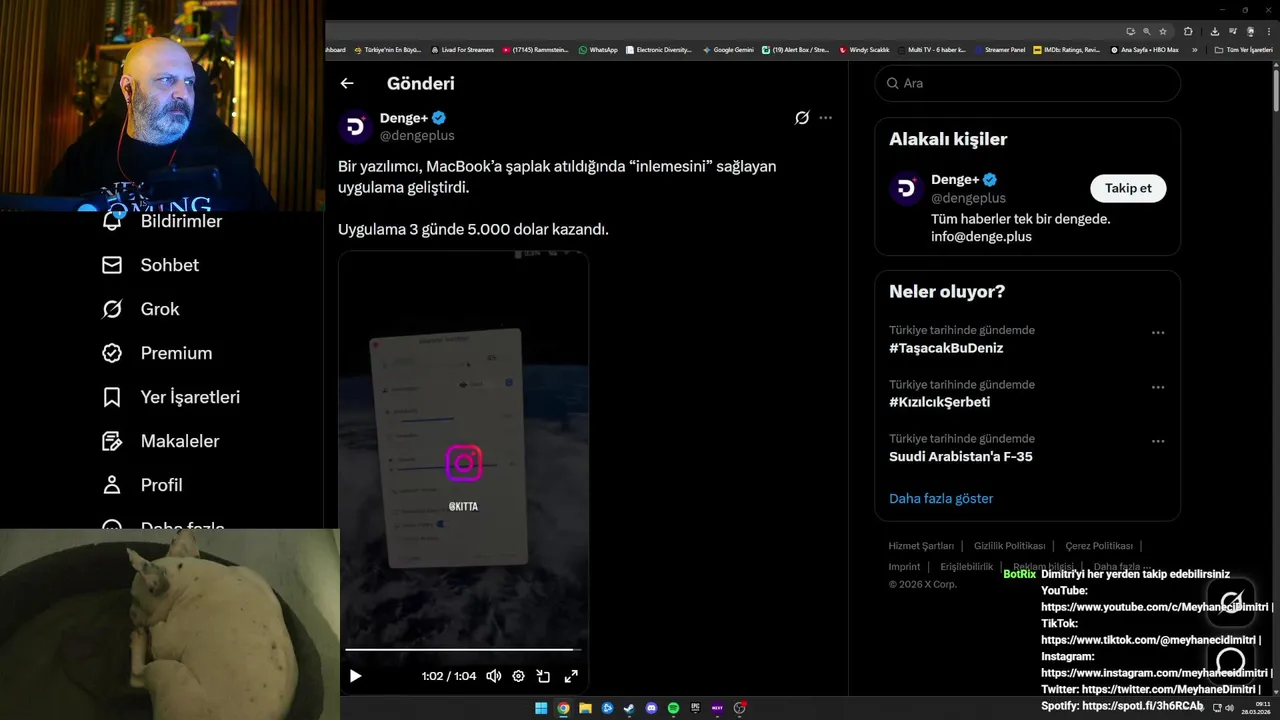
Task: Open more options for #KızılcıkŞerbeti trend
Action: [x=1158, y=387]
